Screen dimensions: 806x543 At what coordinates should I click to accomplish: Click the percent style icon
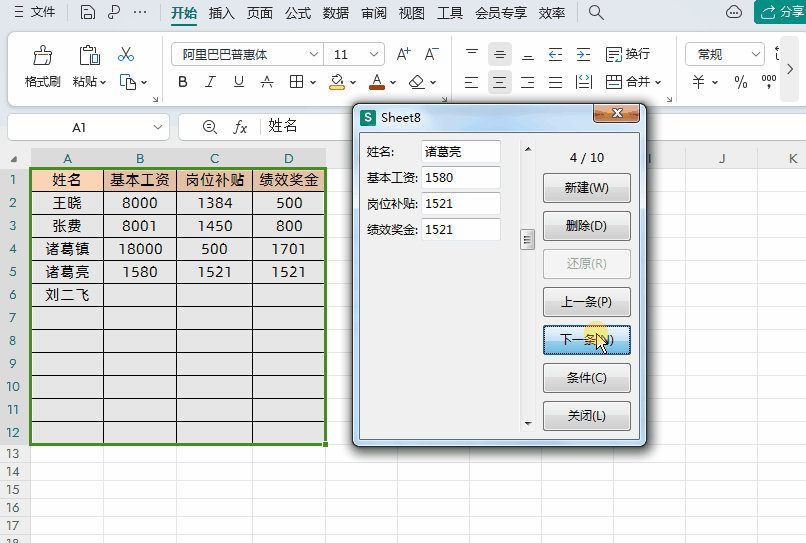click(741, 81)
